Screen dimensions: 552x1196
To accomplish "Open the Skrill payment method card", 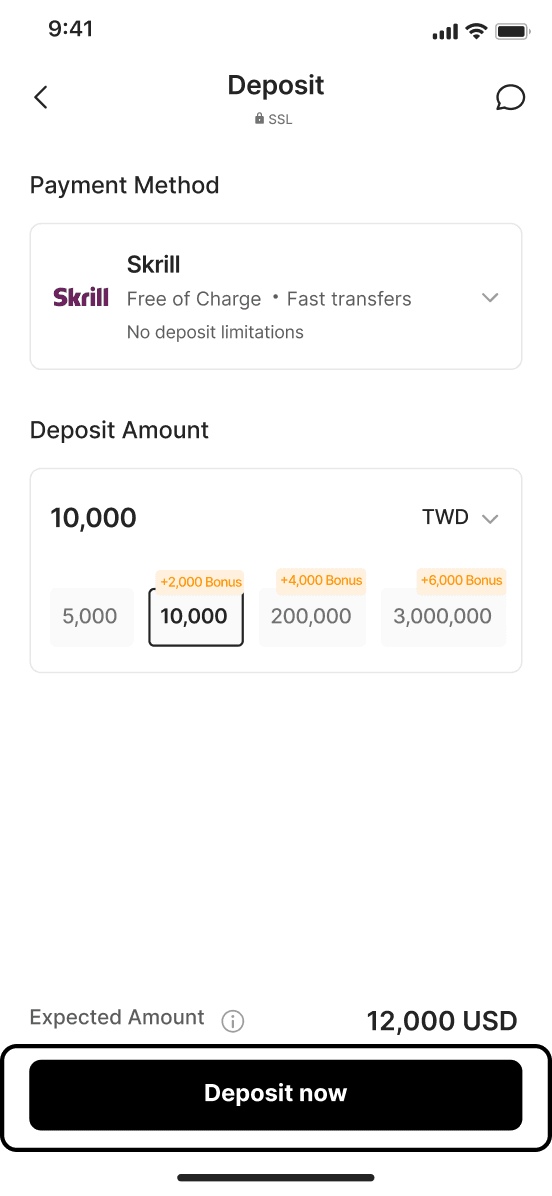I will [x=276, y=297].
